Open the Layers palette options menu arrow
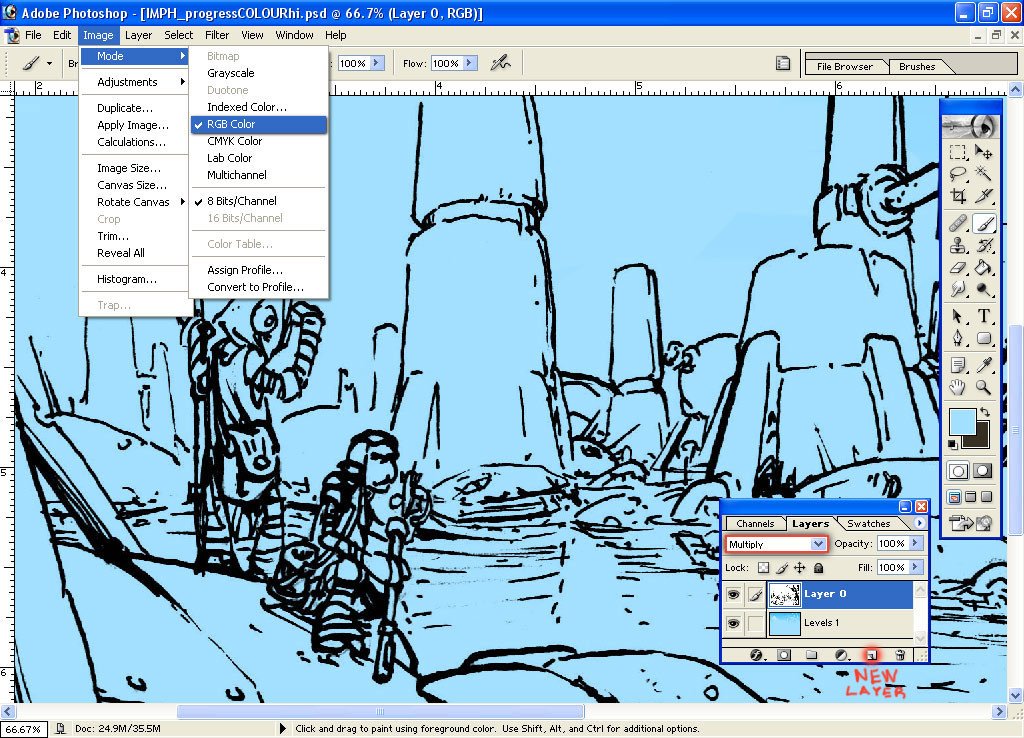This screenshot has width=1024, height=738. (x=920, y=522)
